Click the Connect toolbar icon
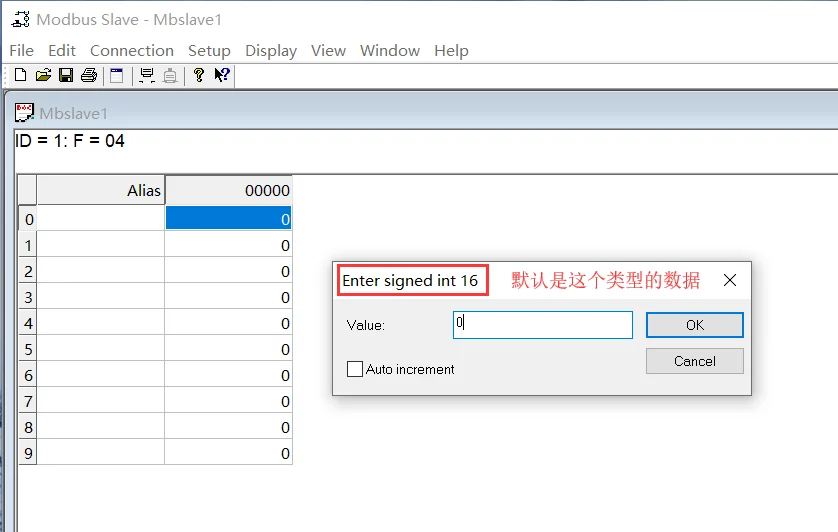Image resolution: width=838 pixels, height=532 pixels. tap(146, 75)
